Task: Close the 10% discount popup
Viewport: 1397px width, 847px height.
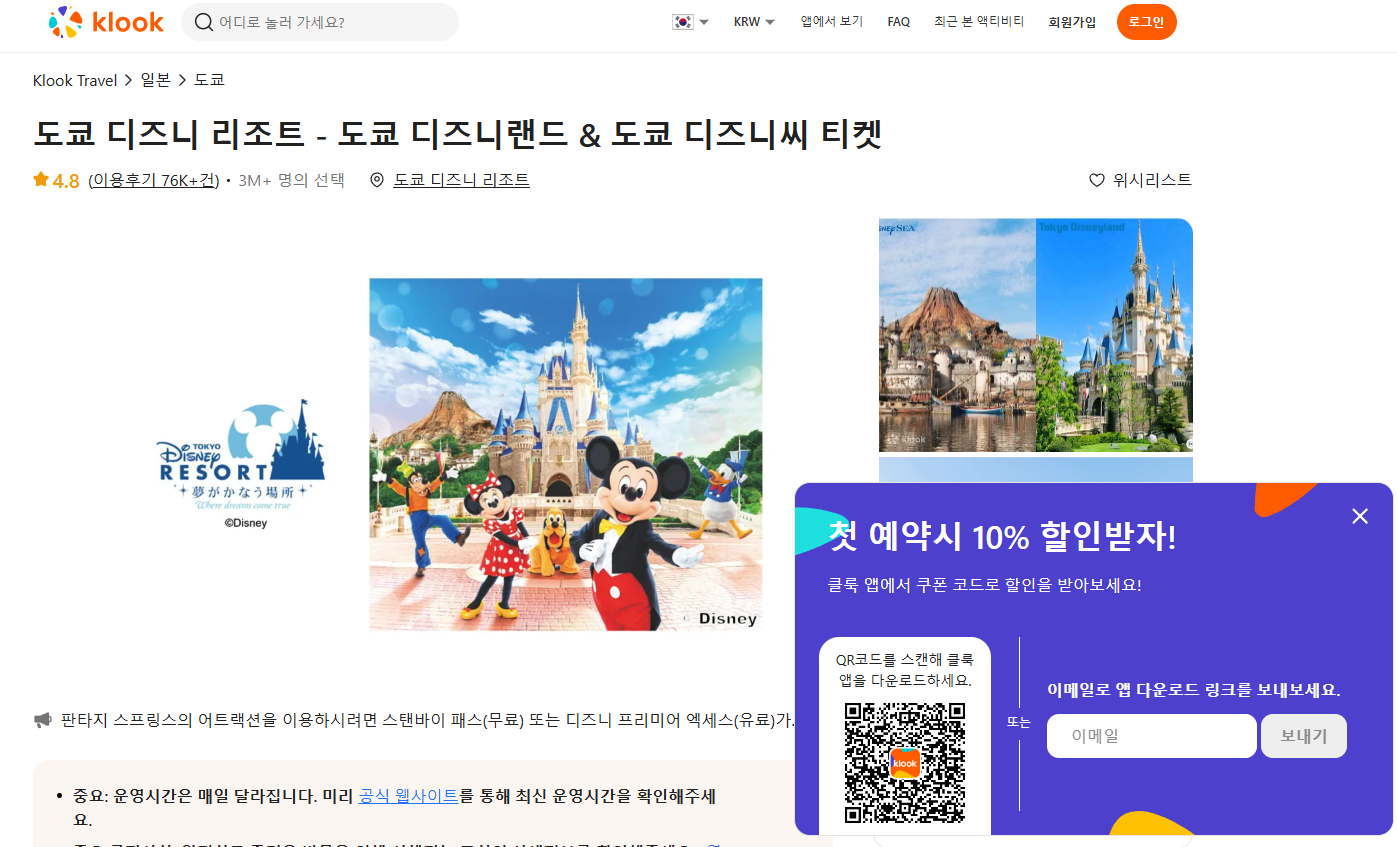Action: click(x=1359, y=516)
